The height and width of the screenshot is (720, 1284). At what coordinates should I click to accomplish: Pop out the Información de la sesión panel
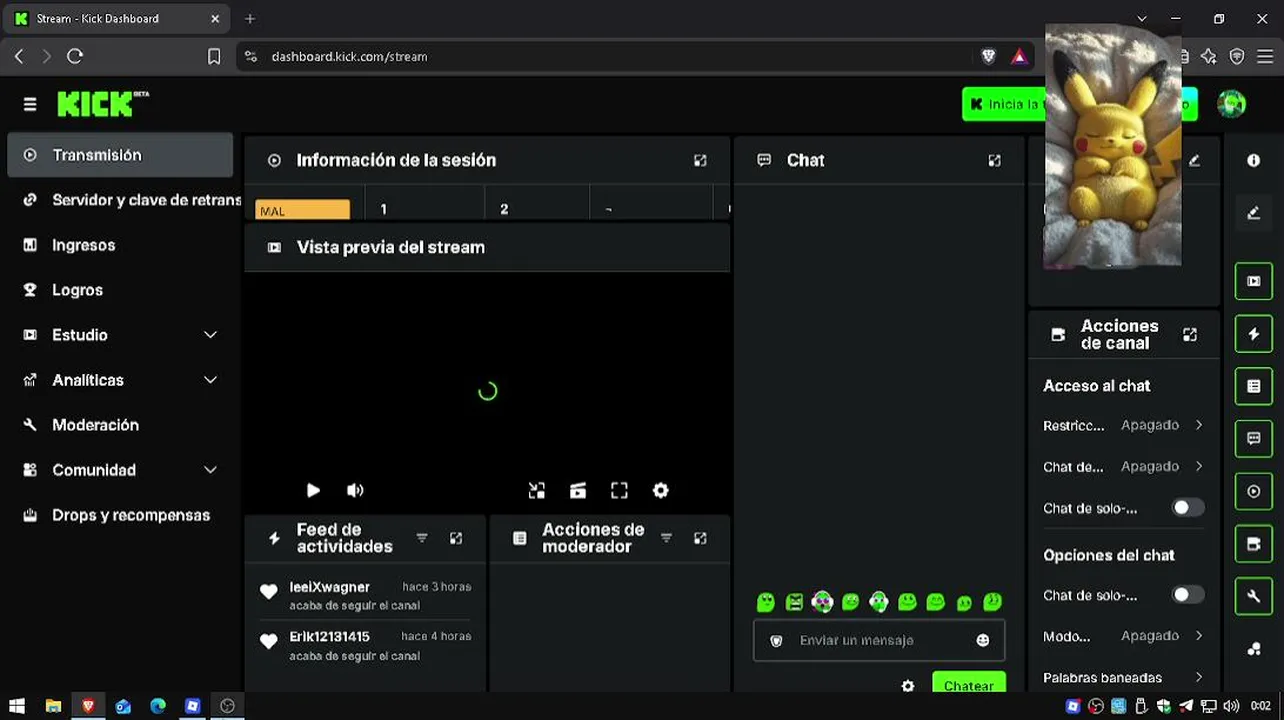click(x=700, y=160)
